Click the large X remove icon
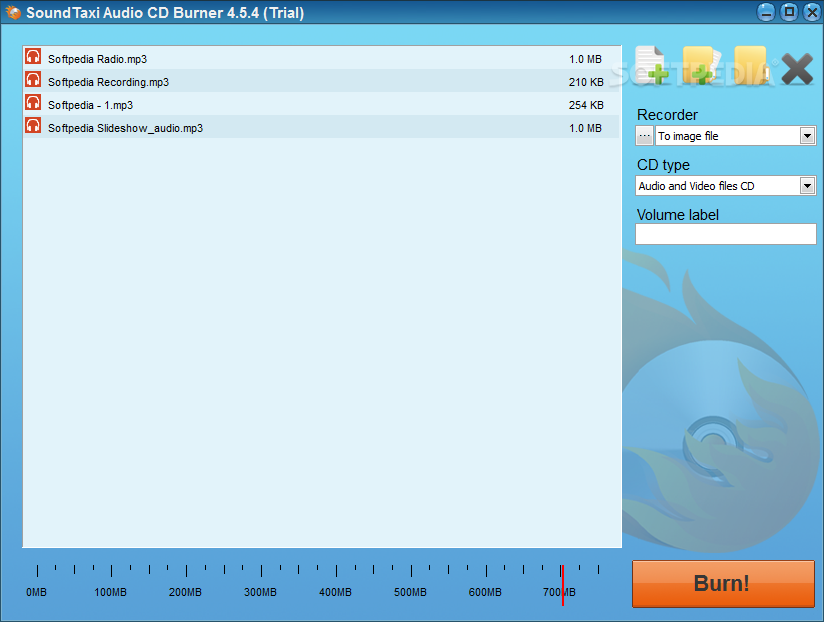 (x=797, y=69)
